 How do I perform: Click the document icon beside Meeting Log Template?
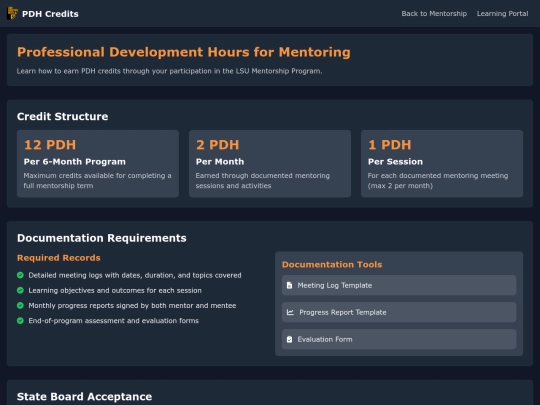tap(290, 285)
